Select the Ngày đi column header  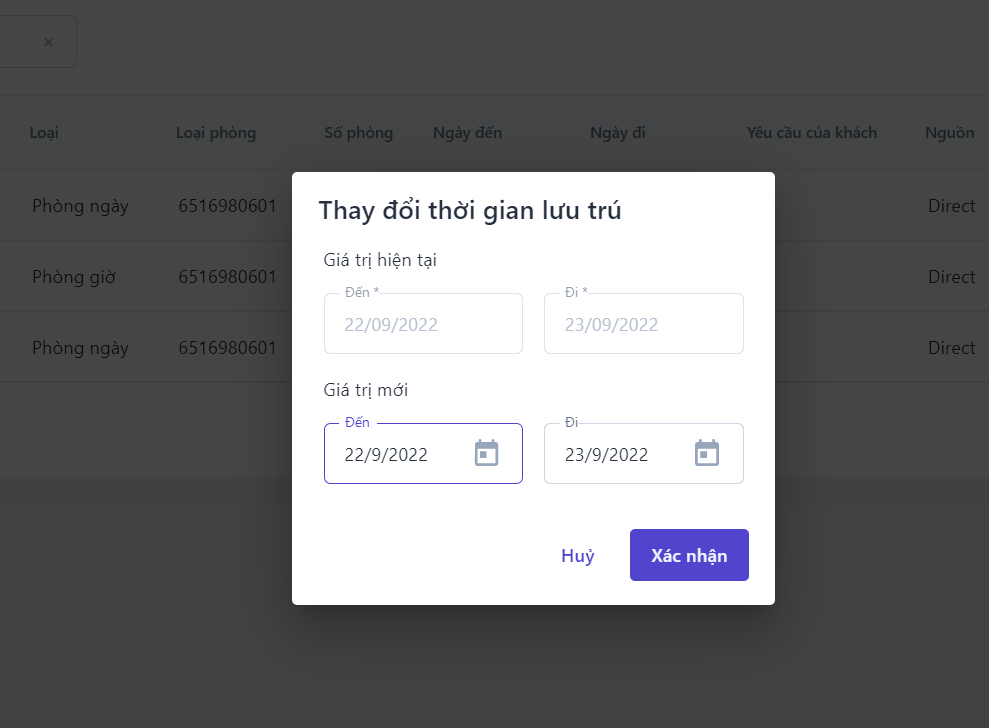point(617,133)
